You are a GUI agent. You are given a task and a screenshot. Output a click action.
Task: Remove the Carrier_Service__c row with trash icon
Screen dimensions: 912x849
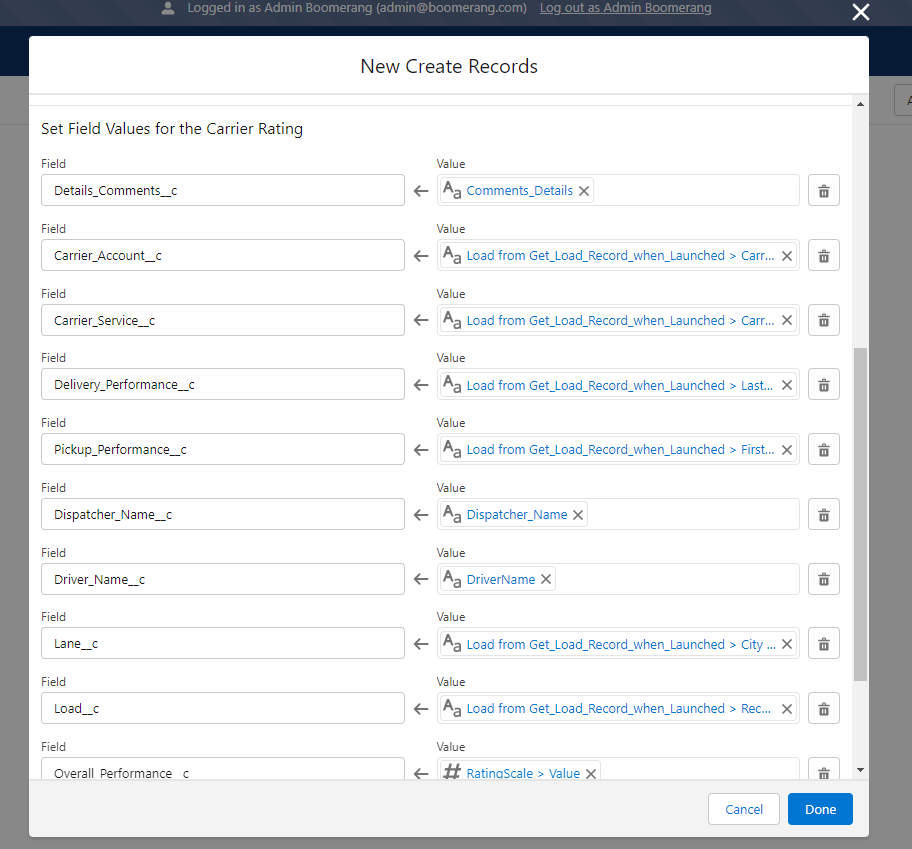click(x=823, y=321)
